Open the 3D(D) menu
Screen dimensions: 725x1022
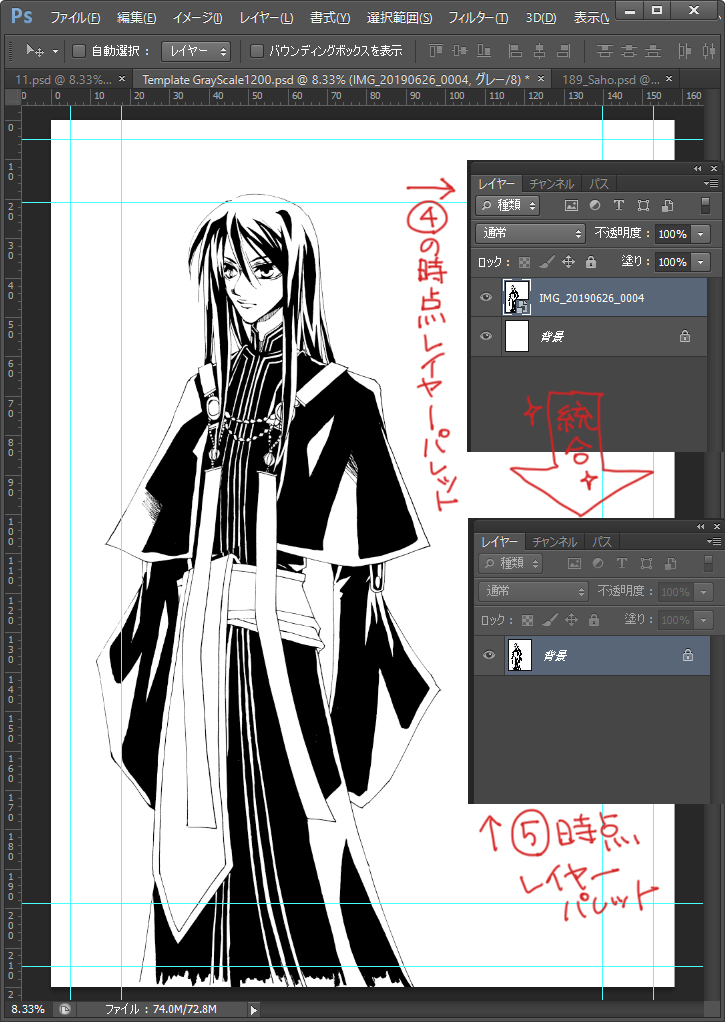click(x=541, y=18)
